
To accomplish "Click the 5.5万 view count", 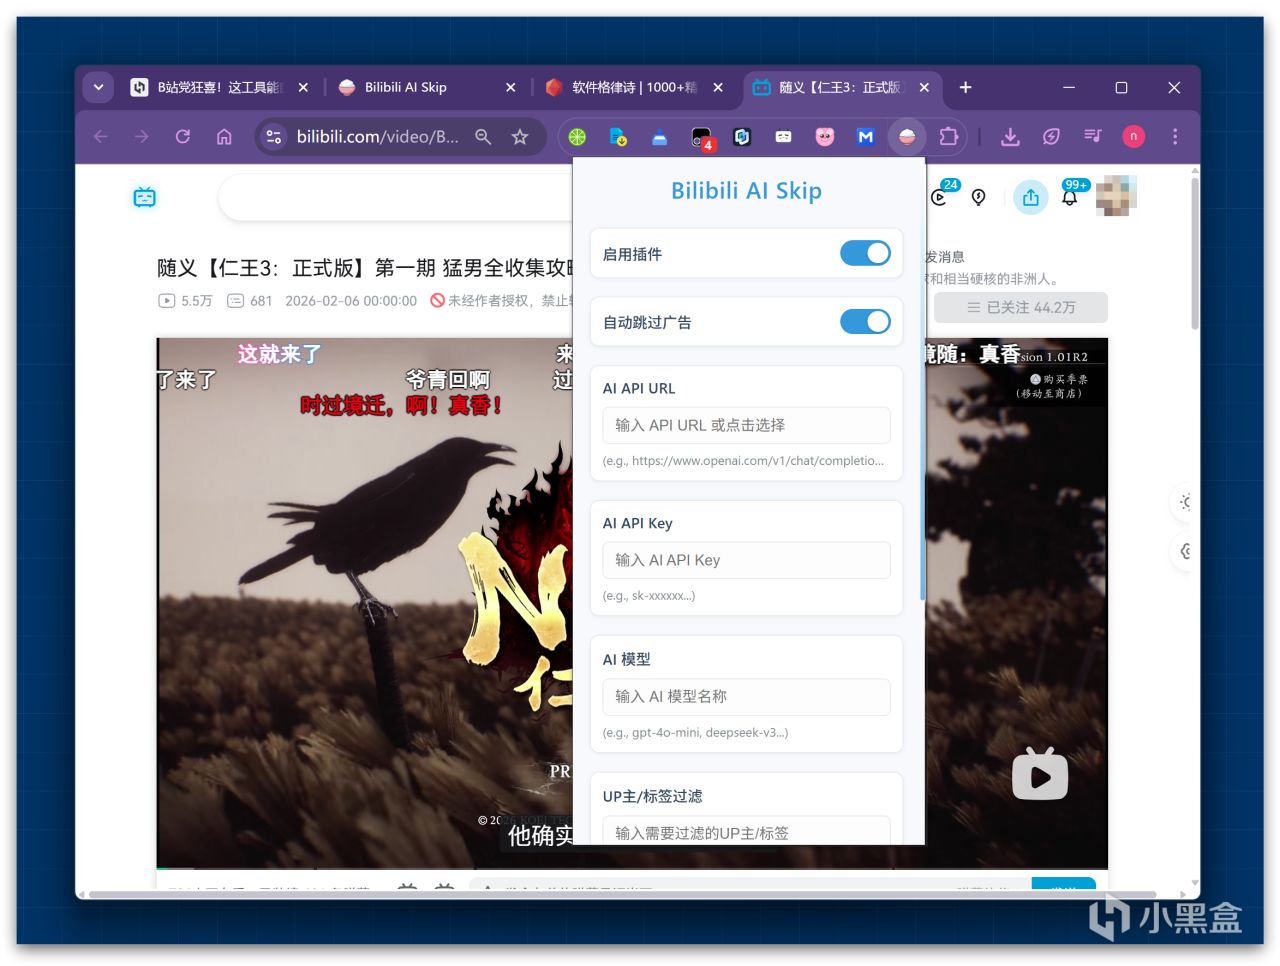I will 185,300.
